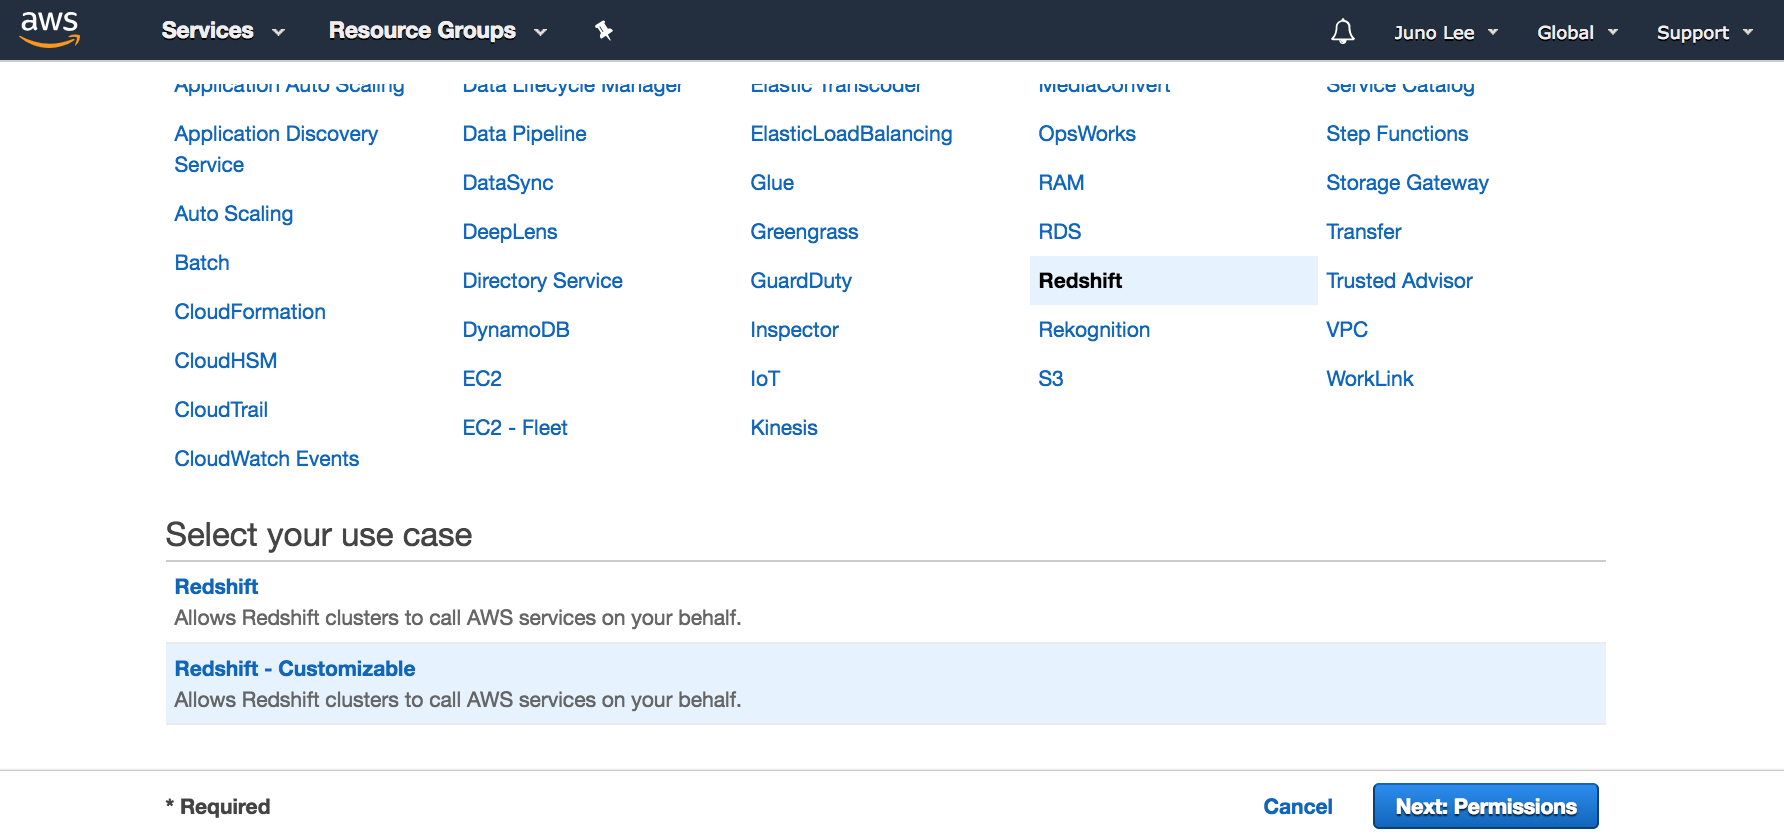Choose the IoT service link
The height and width of the screenshot is (840, 1784).
point(765,379)
